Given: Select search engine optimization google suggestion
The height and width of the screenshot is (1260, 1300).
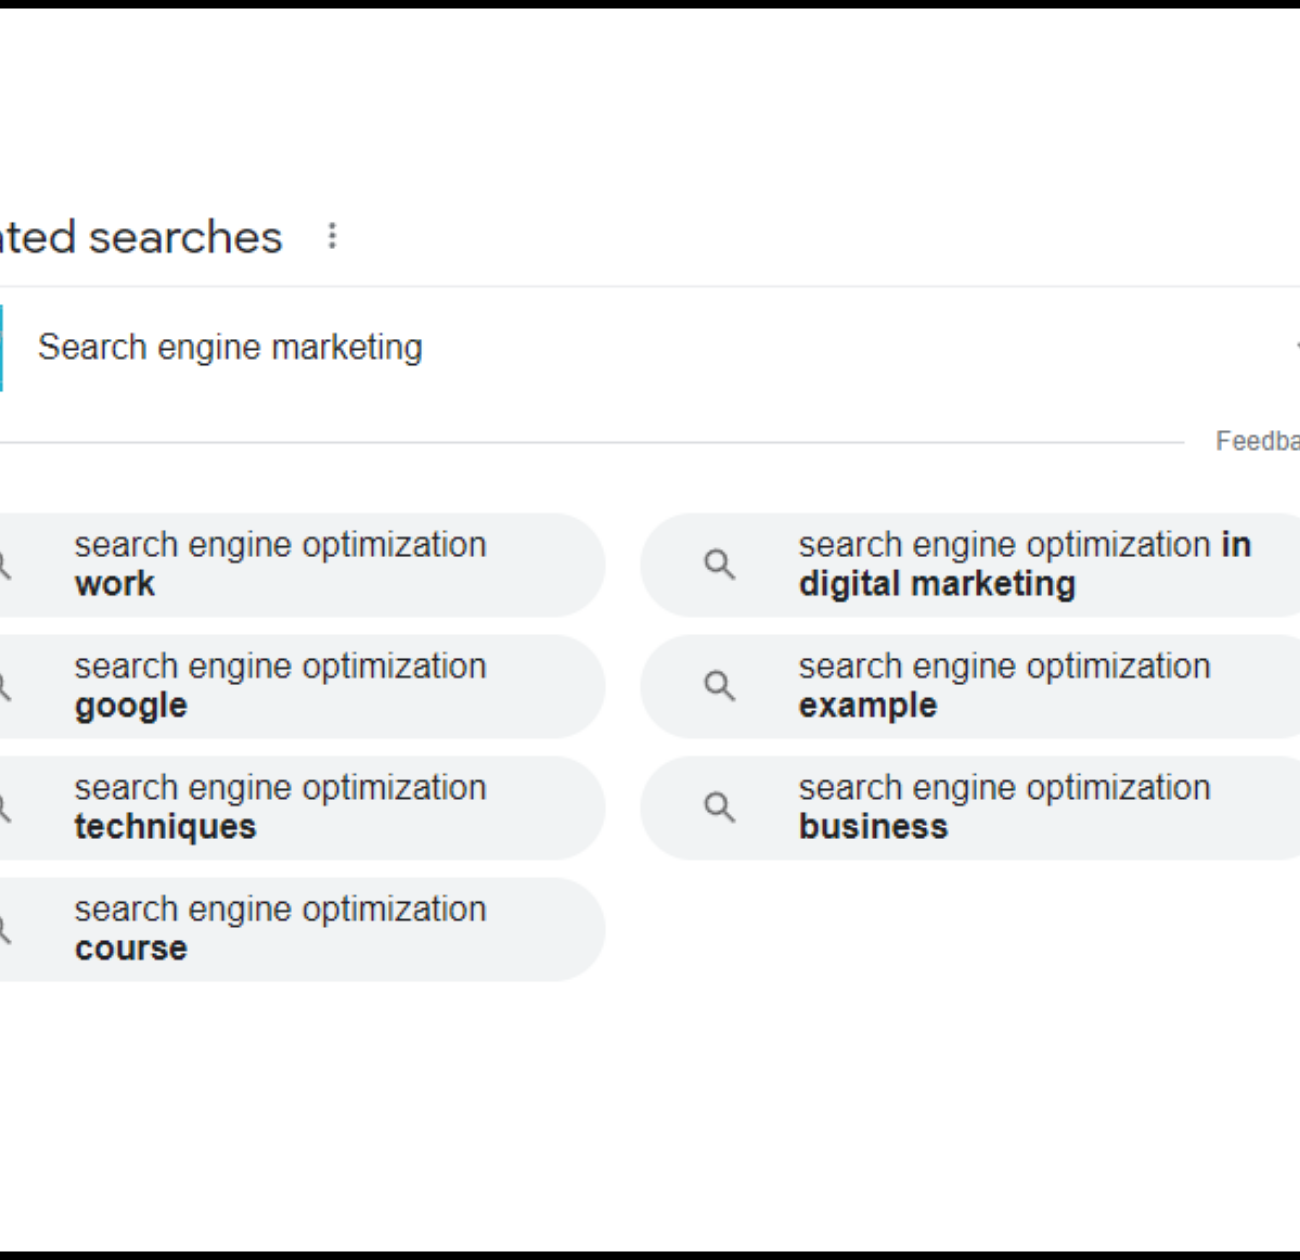Looking at the screenshot, I should coord(301,686).
